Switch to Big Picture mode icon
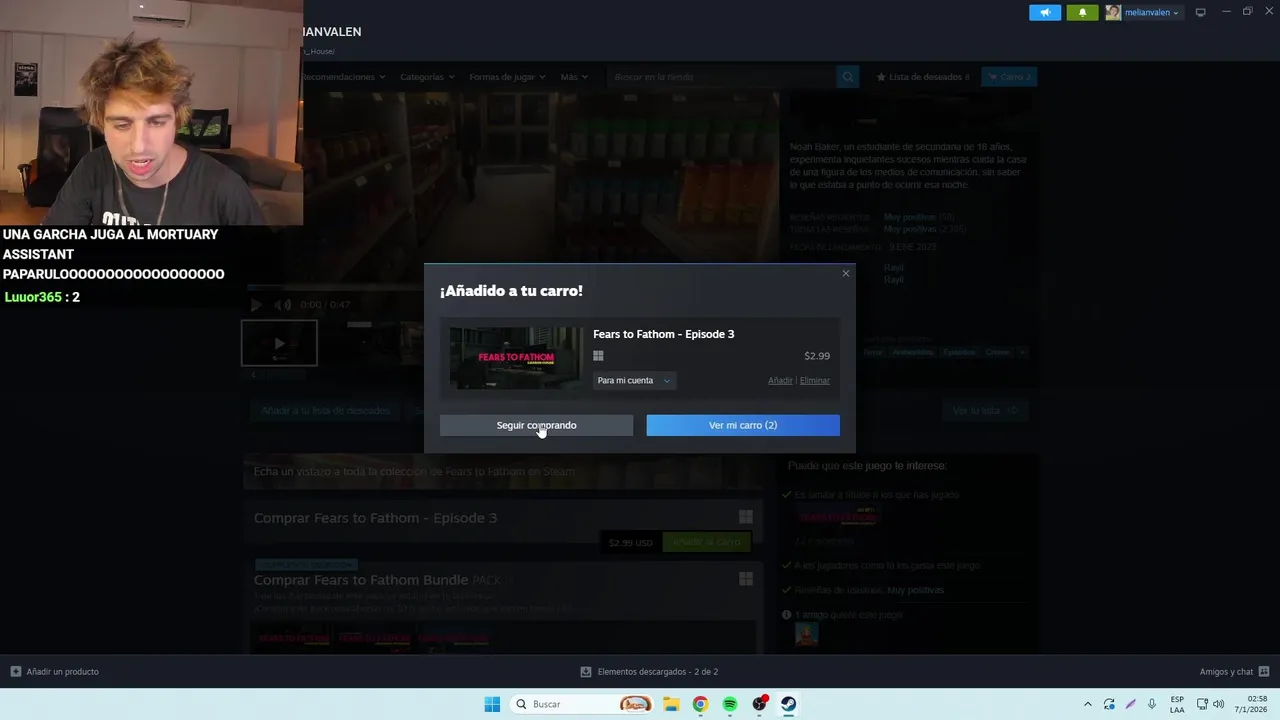Screen dimensions: 1280x720 click(x=1201, y=12)
